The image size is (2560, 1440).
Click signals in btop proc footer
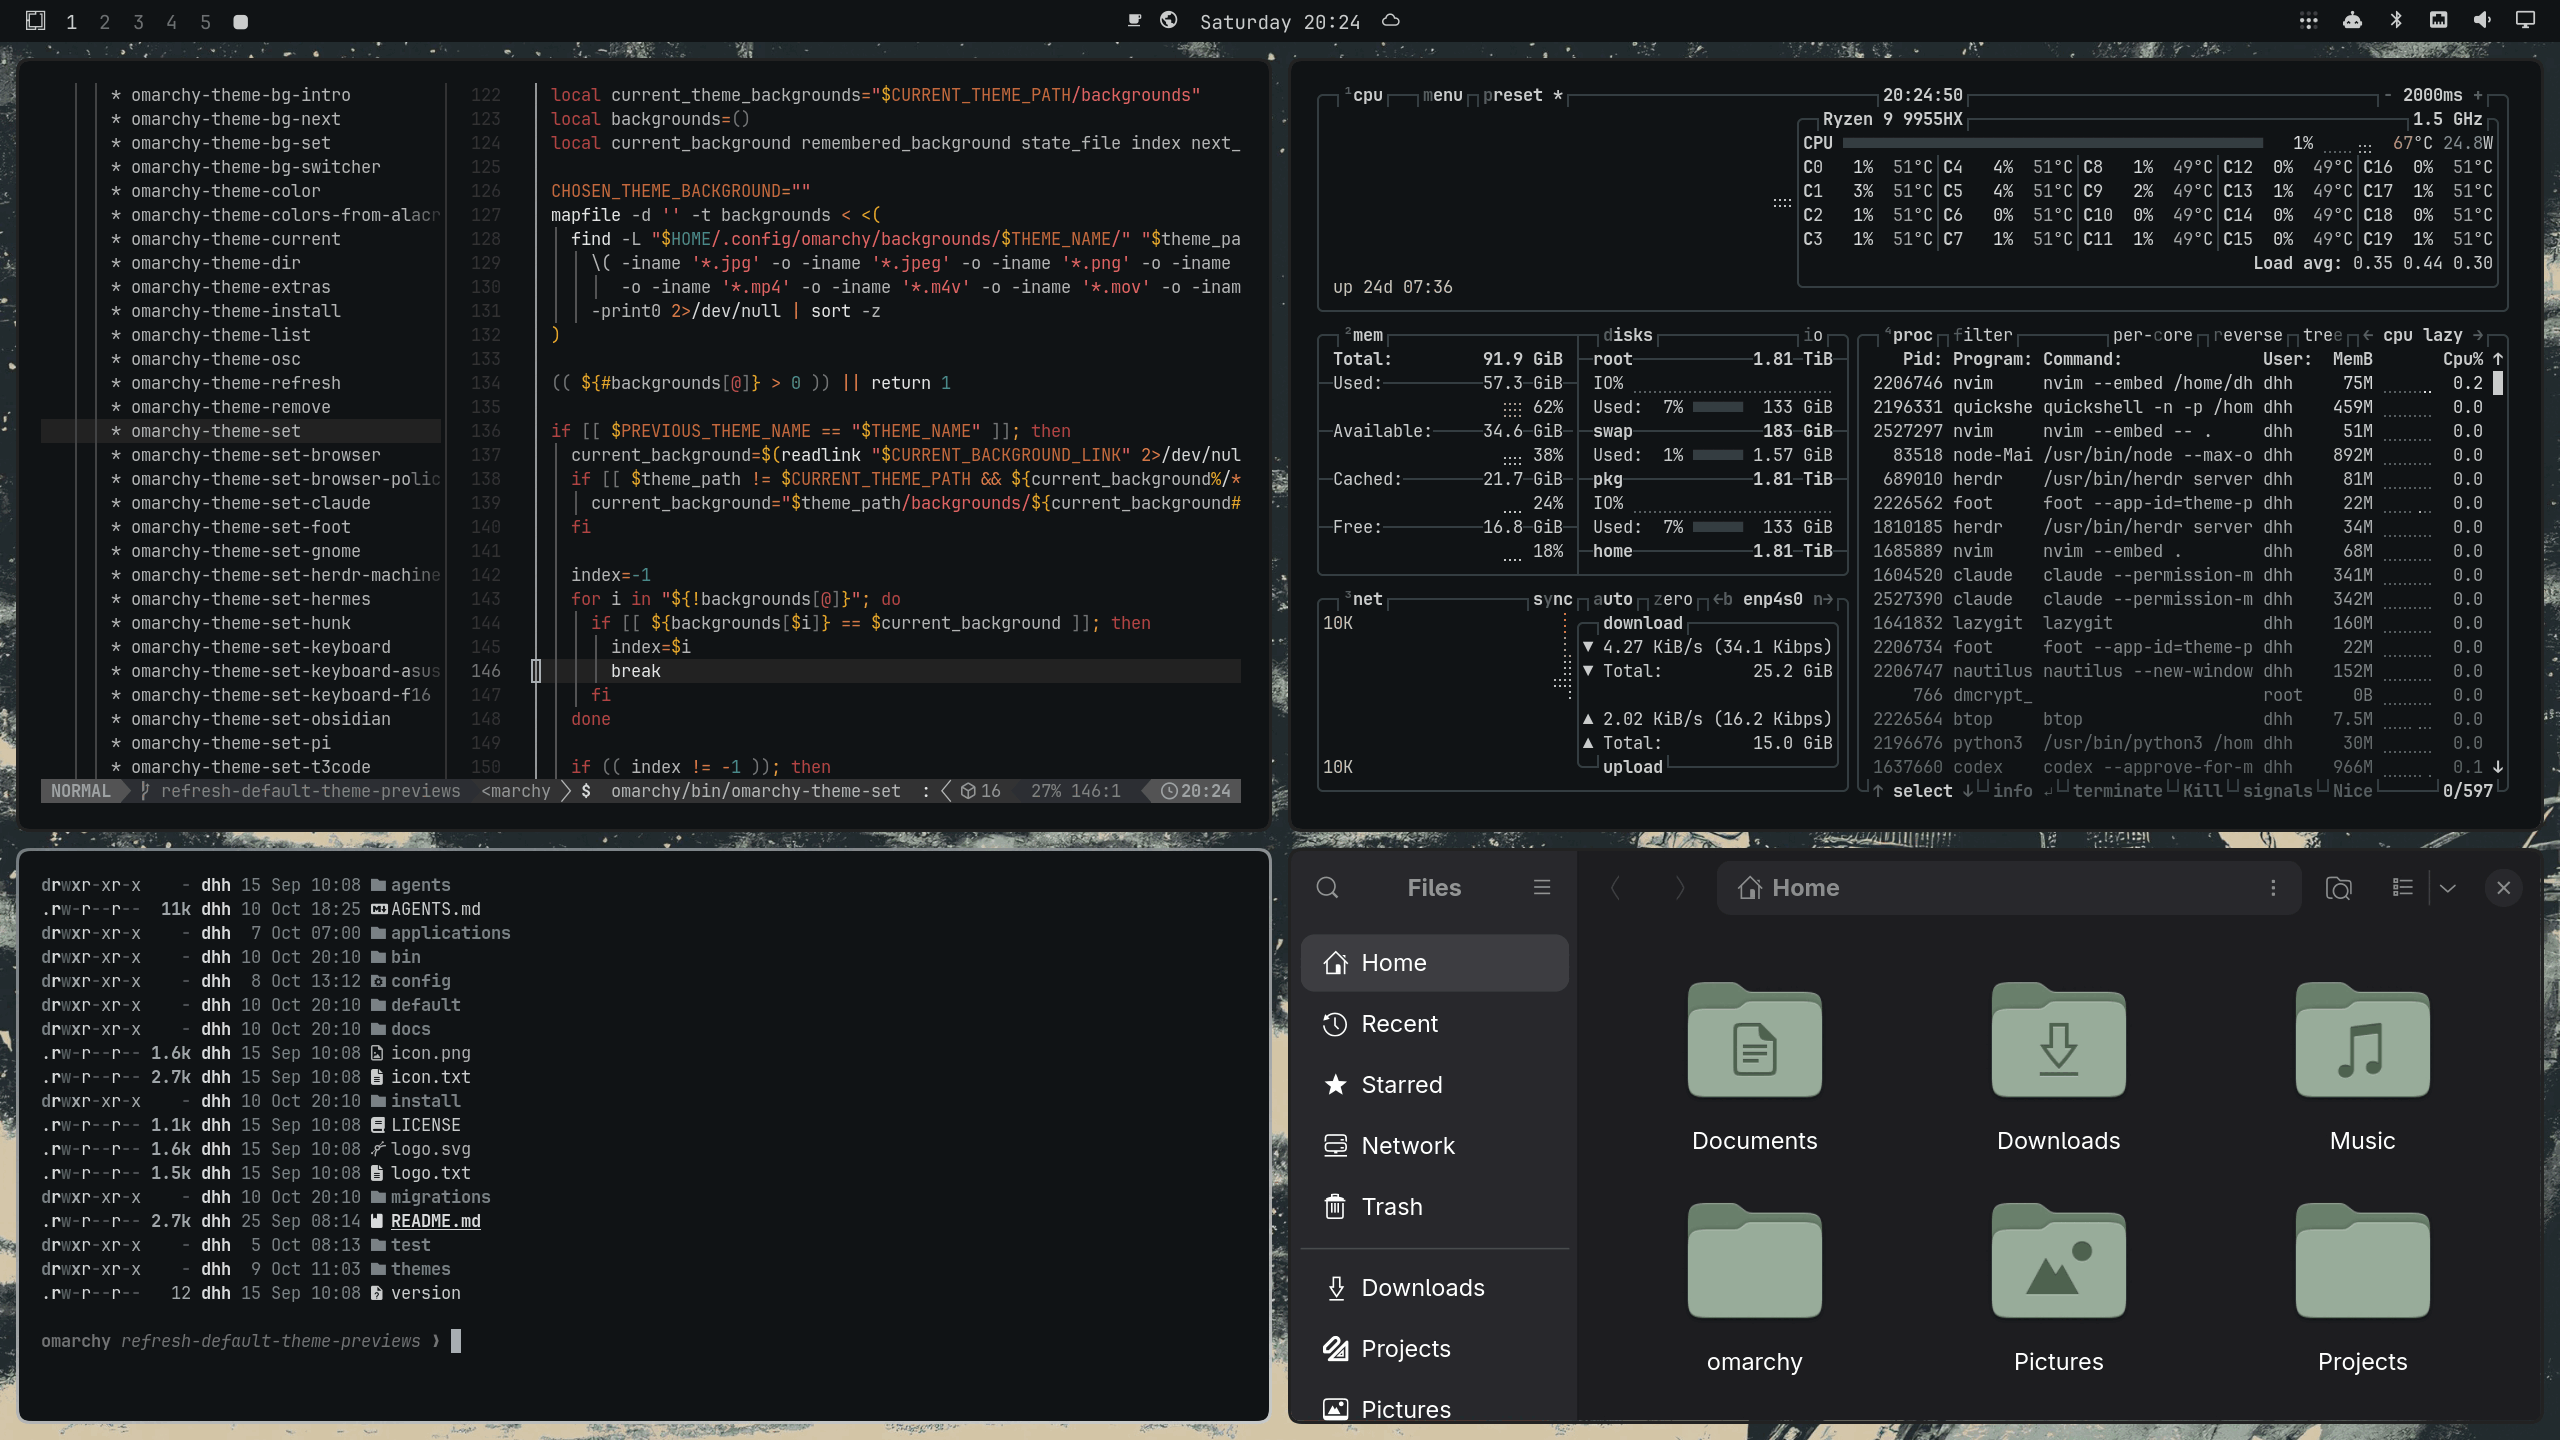[2277, 791]
